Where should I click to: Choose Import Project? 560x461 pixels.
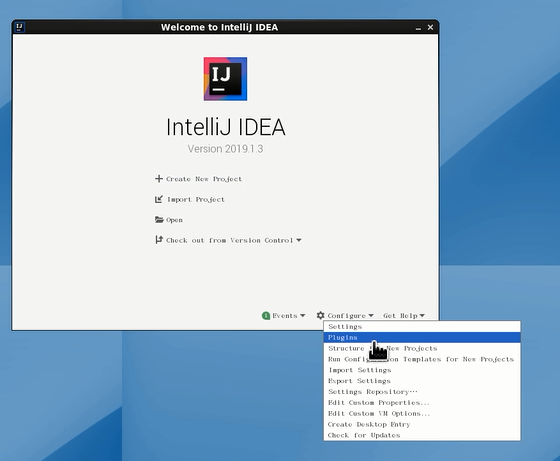click(196, 200)
